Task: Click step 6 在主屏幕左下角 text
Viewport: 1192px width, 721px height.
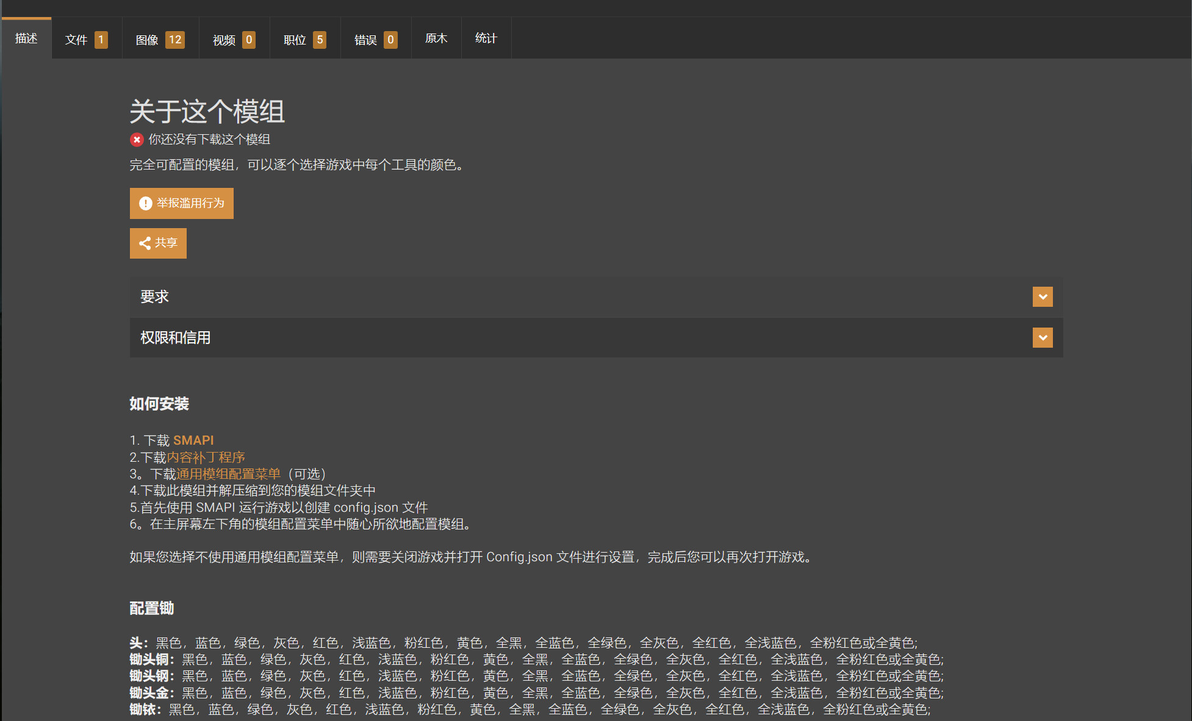Action: tap(303, 524)
